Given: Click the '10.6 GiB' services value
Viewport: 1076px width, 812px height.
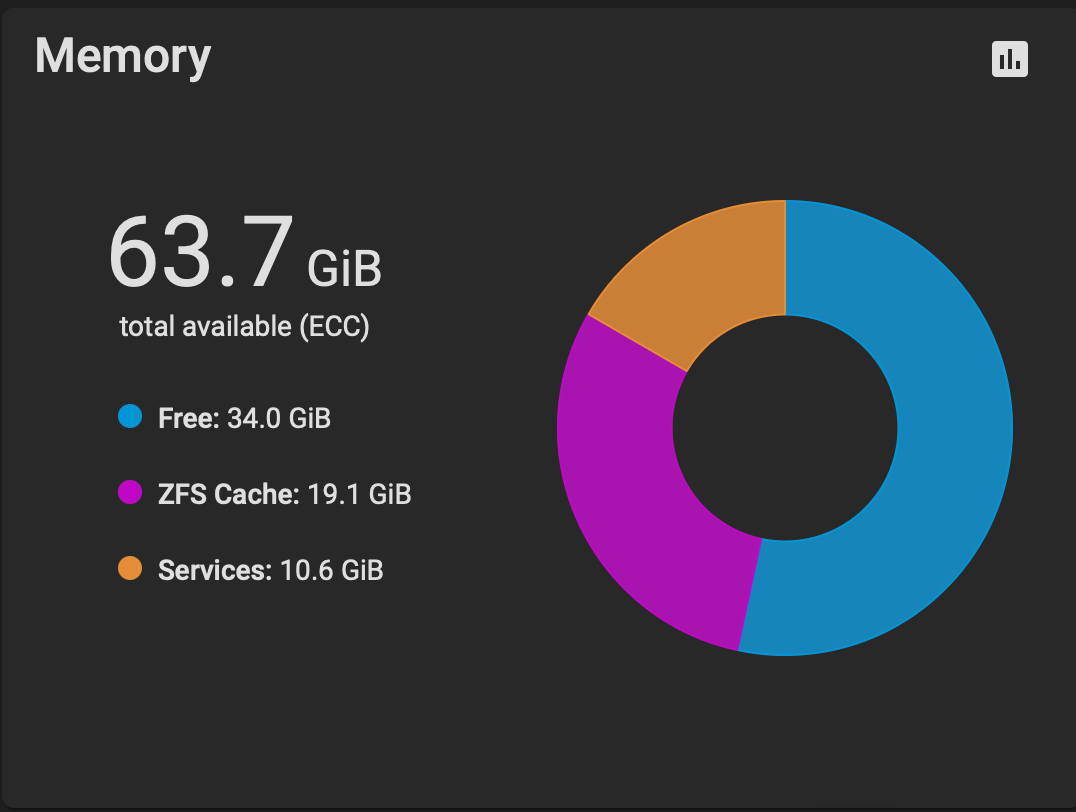Looking at the screenshot, I should [x=331, y=570].
